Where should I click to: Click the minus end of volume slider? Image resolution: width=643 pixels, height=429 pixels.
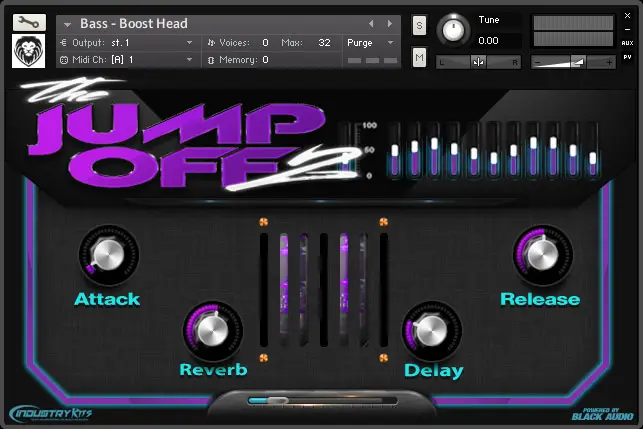[538, 63]
